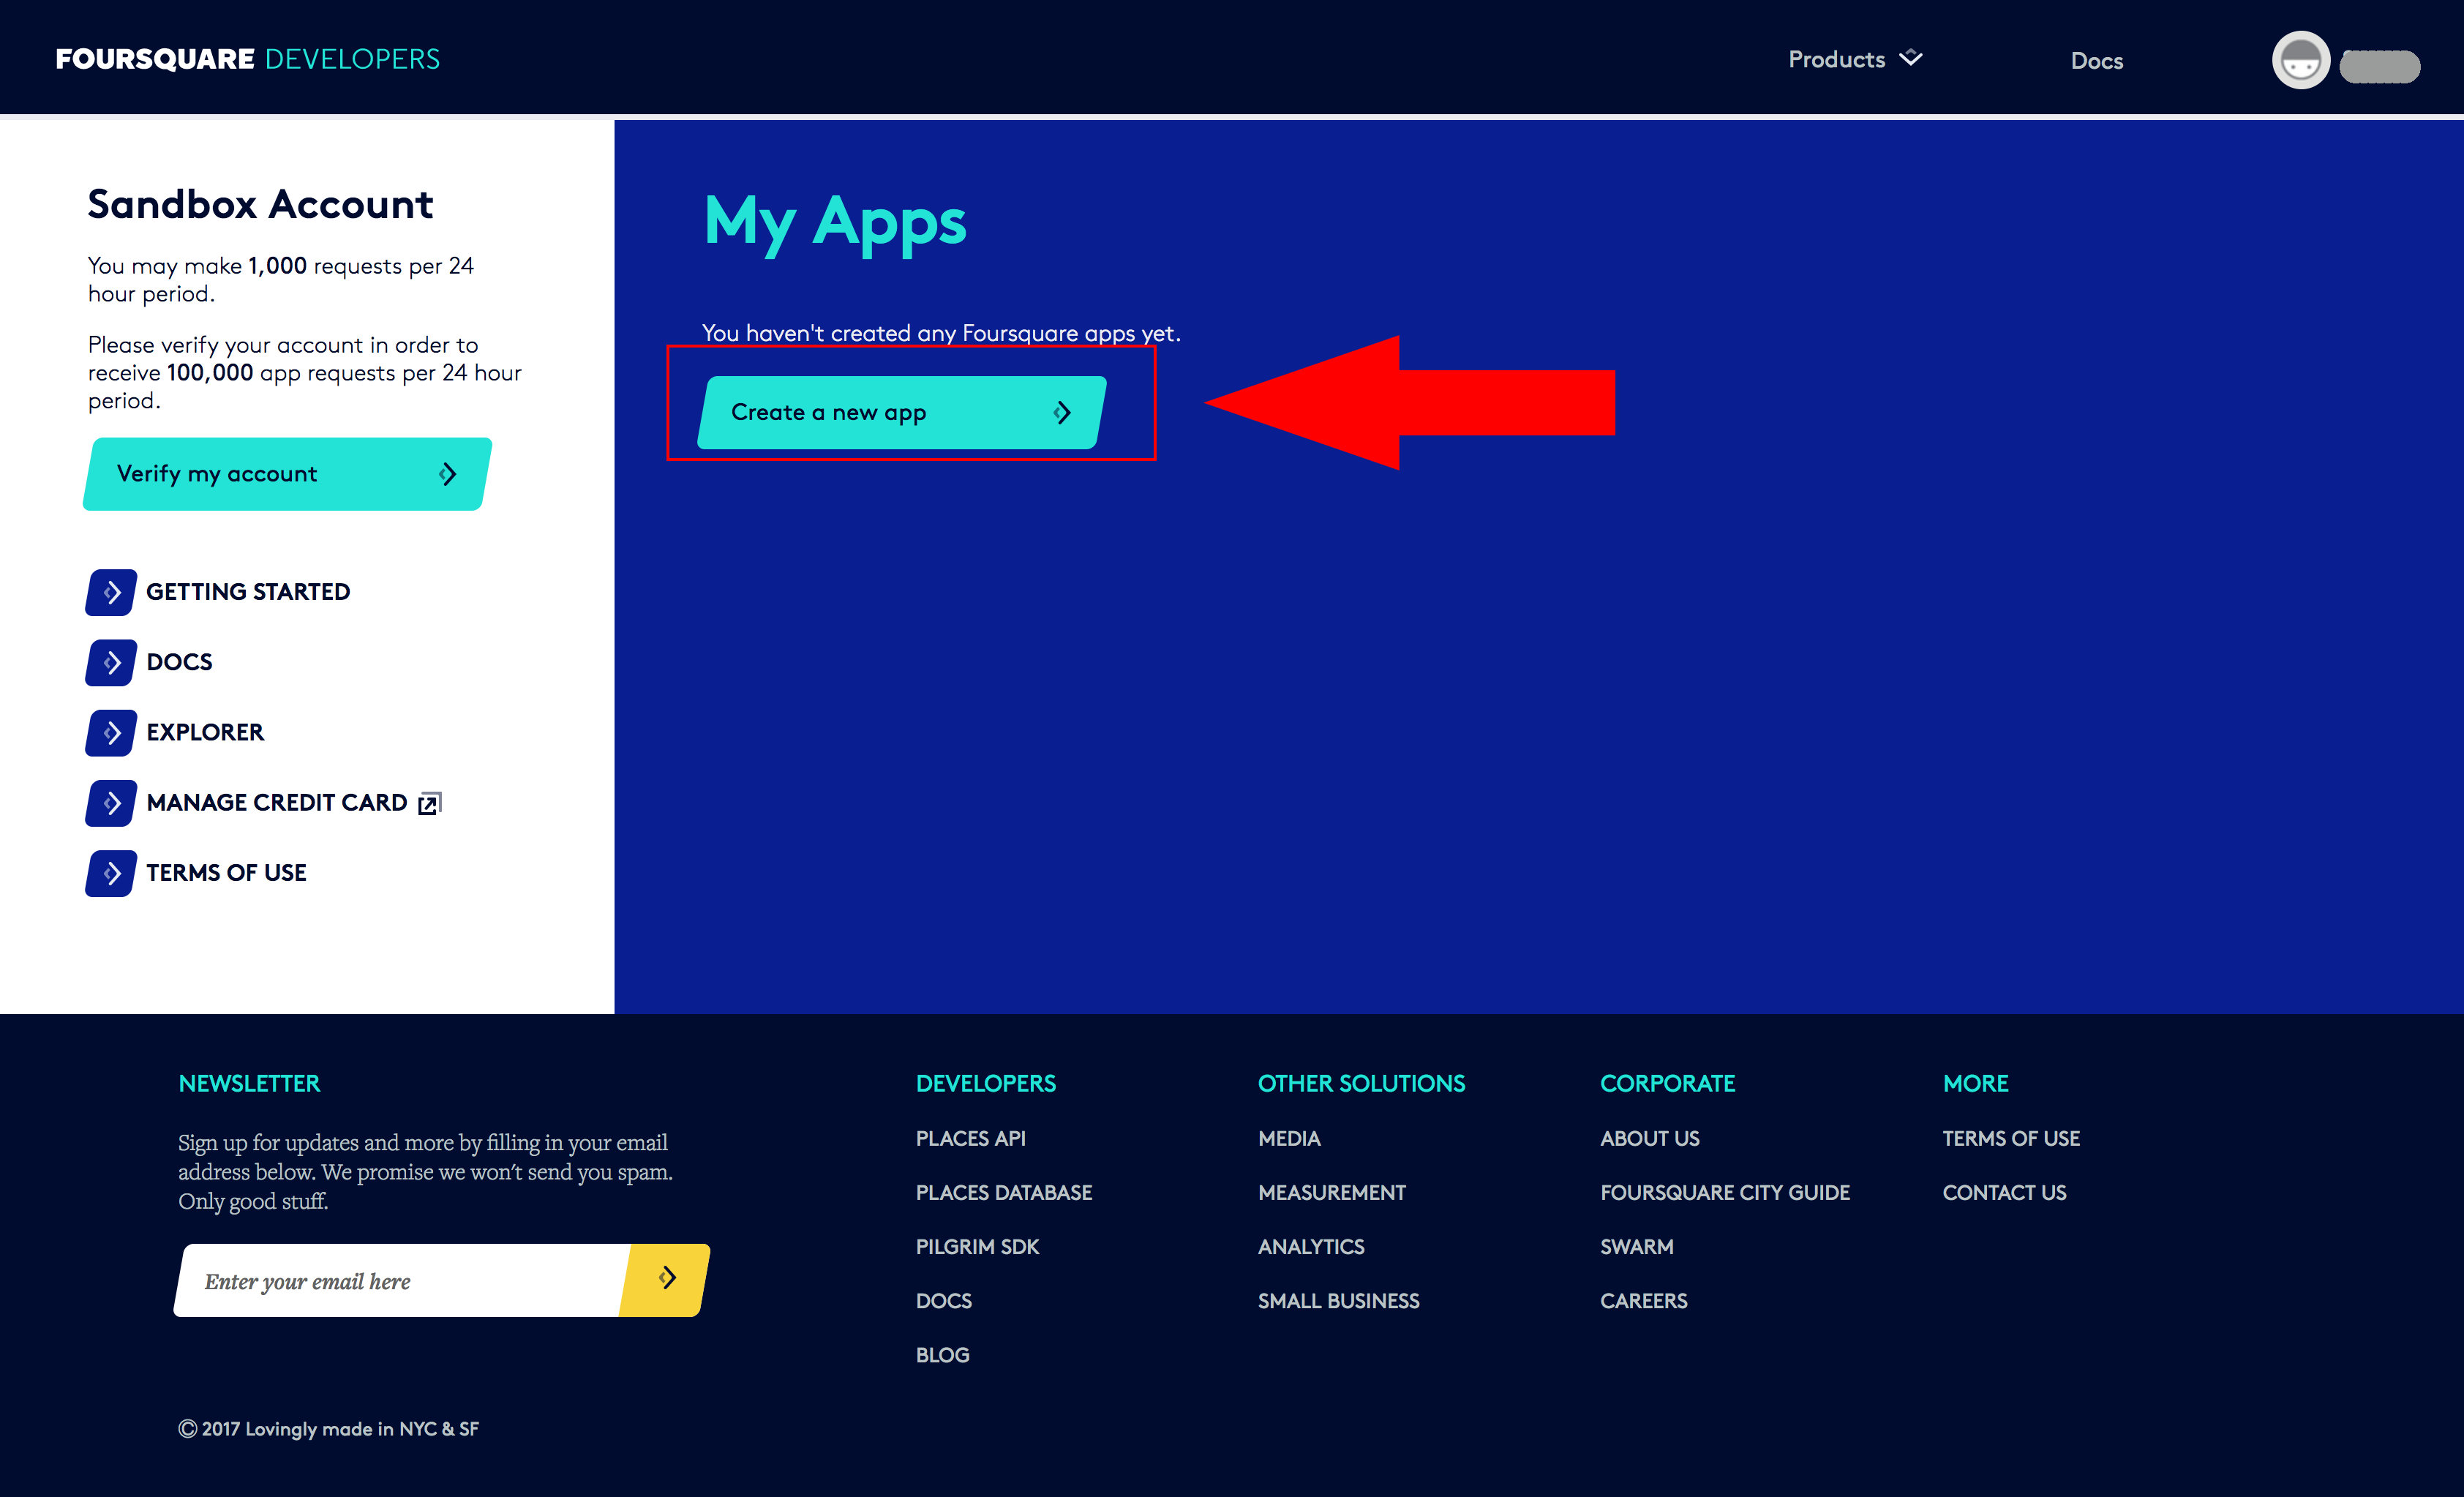Click the blurred username beside avatar
2464x1497 pixels.
[2379, 66]
